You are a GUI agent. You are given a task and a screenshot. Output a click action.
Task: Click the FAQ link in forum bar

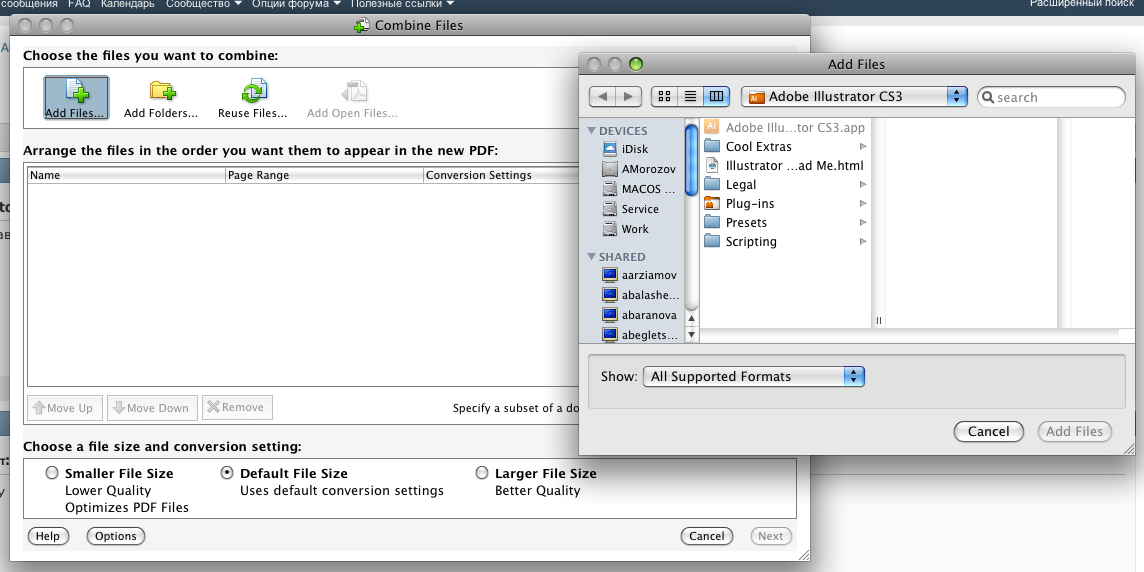(x=79, y=4)
